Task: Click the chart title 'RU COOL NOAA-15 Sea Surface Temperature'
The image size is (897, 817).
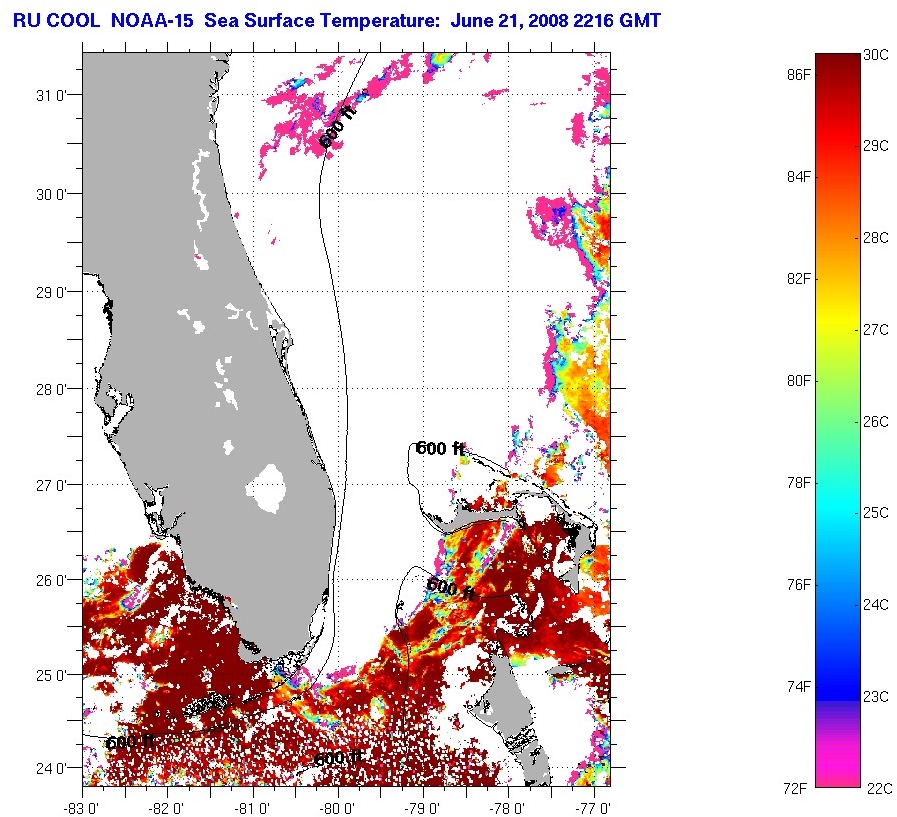Action: 227,21
